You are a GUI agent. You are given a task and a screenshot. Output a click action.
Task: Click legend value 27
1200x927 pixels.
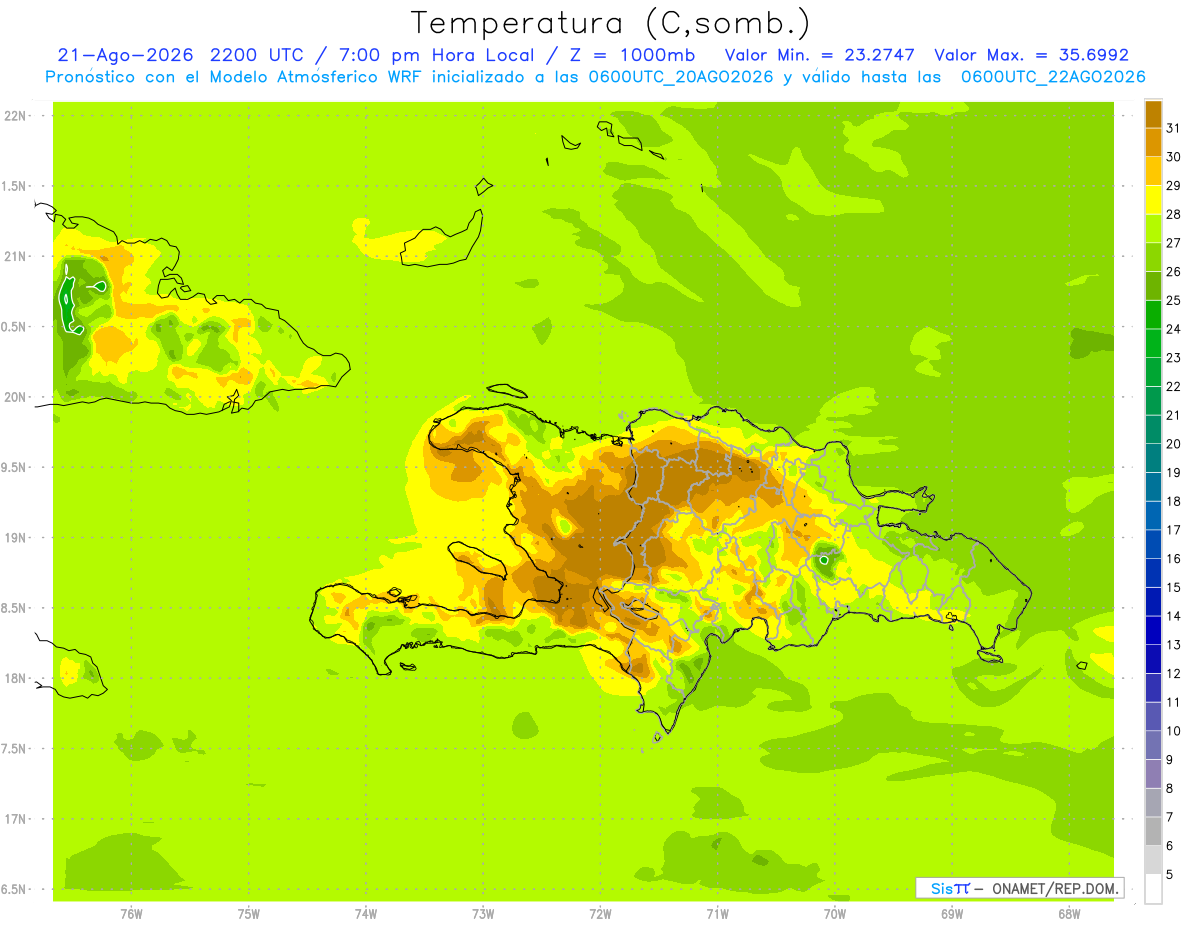click(1174, 243)
